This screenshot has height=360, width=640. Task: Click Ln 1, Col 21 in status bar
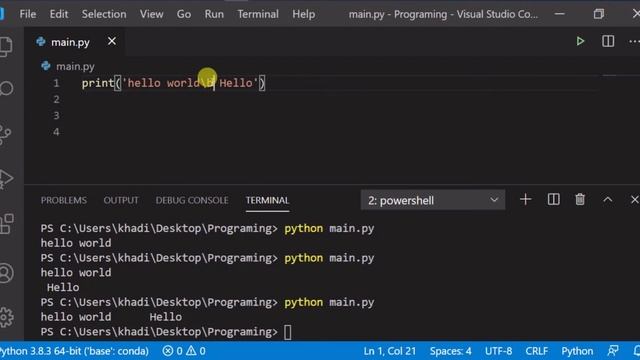coord(389,351)
